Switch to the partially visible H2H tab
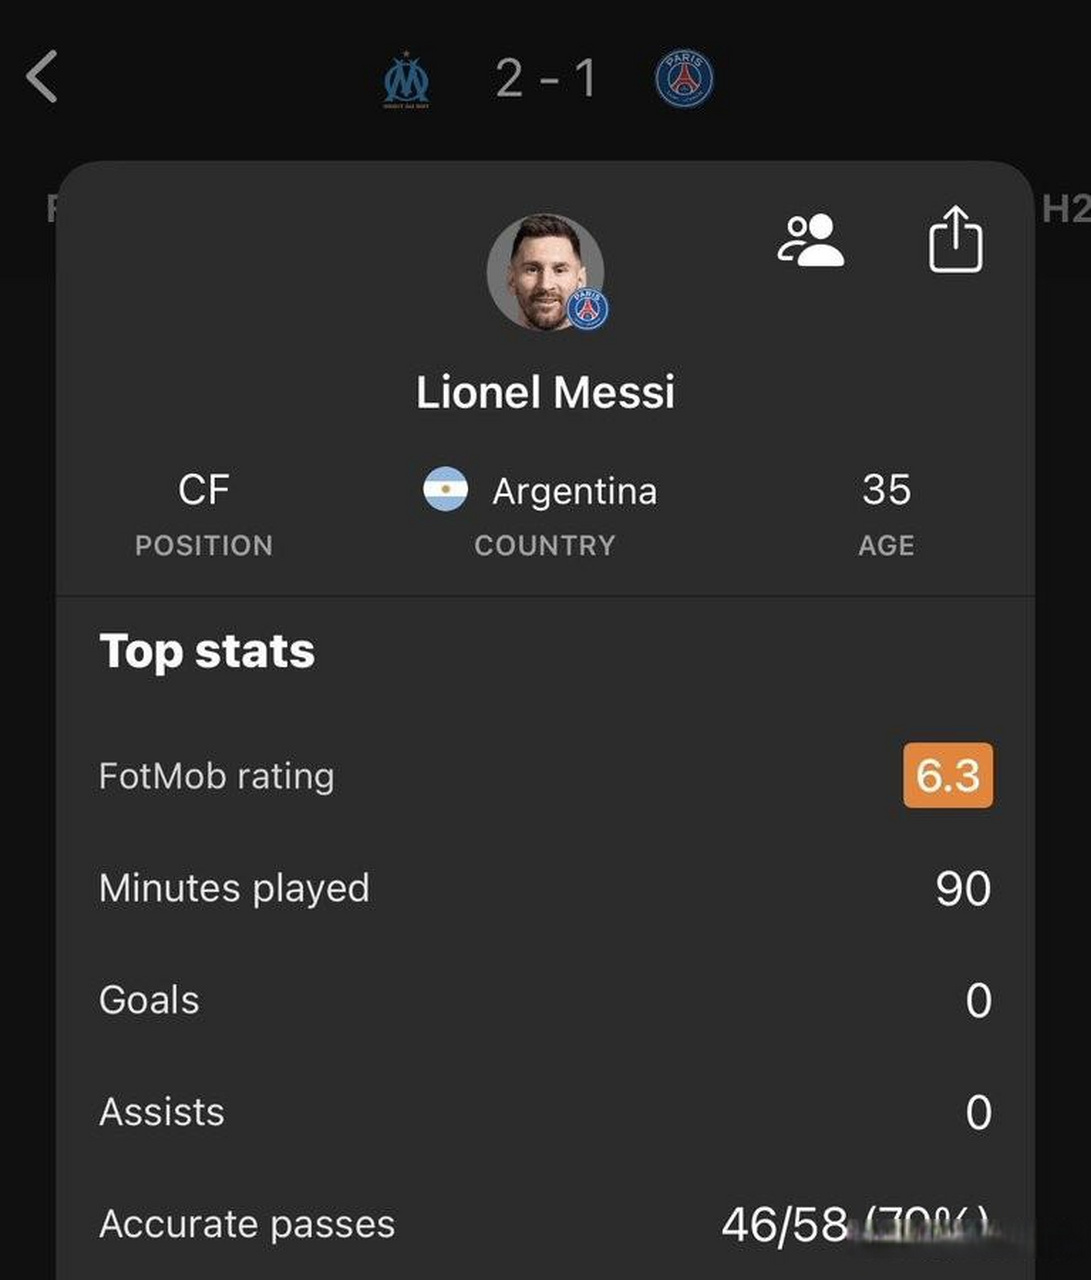1091x1280 pixels. point(1065,209)
